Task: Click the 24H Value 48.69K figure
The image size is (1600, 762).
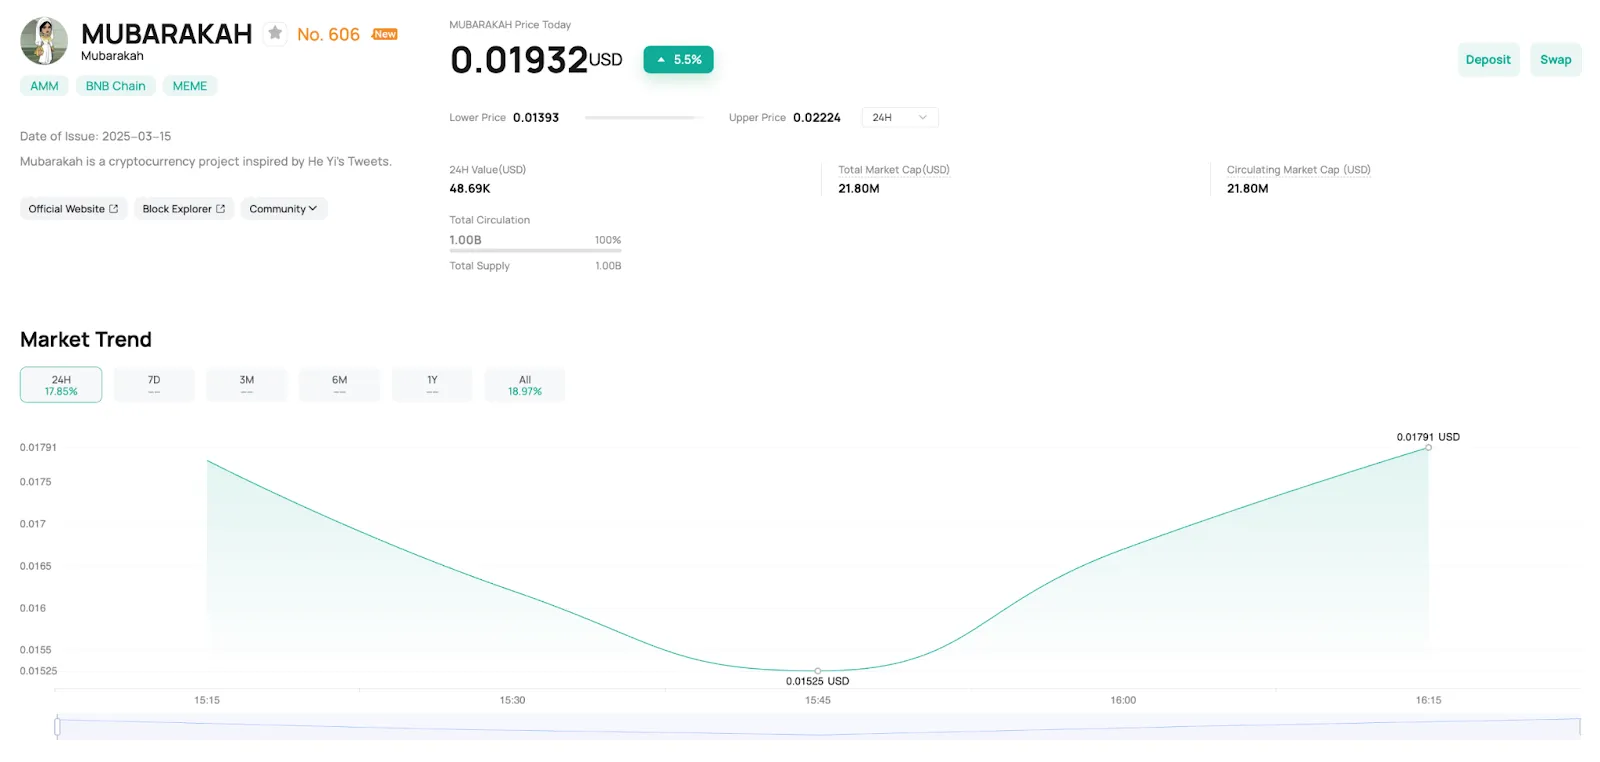Action: (470, 188)
